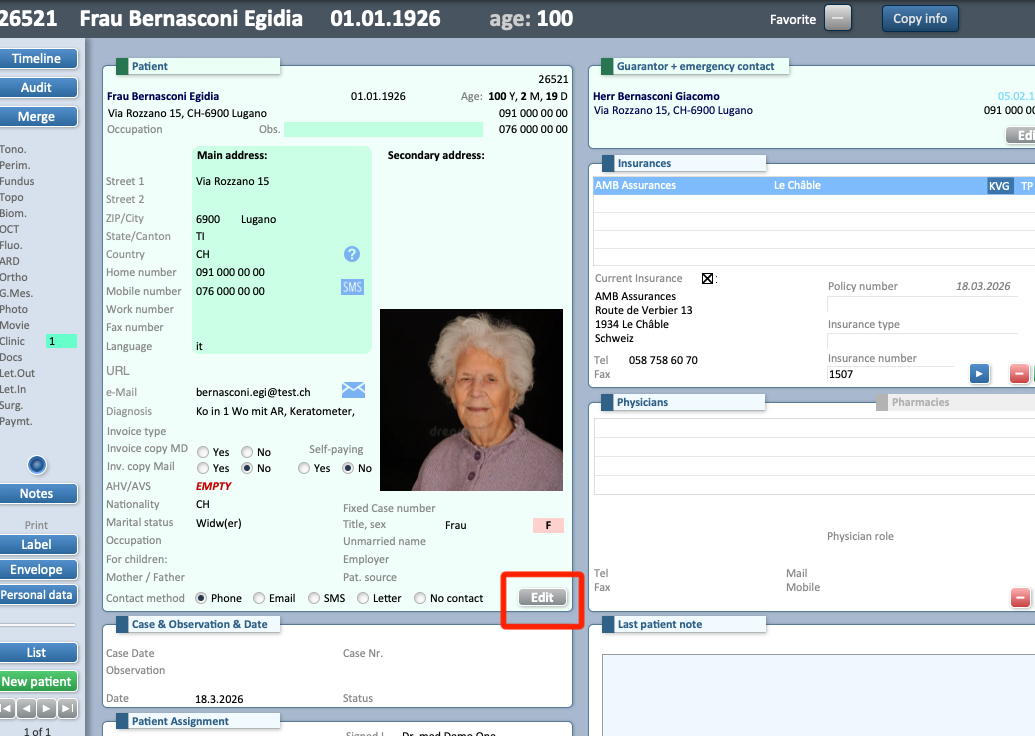Screen dimensions: 1035x736
Task: Click the round blue sidebar indicator icon
Action: pyautogui.click(x=37, y=464)
